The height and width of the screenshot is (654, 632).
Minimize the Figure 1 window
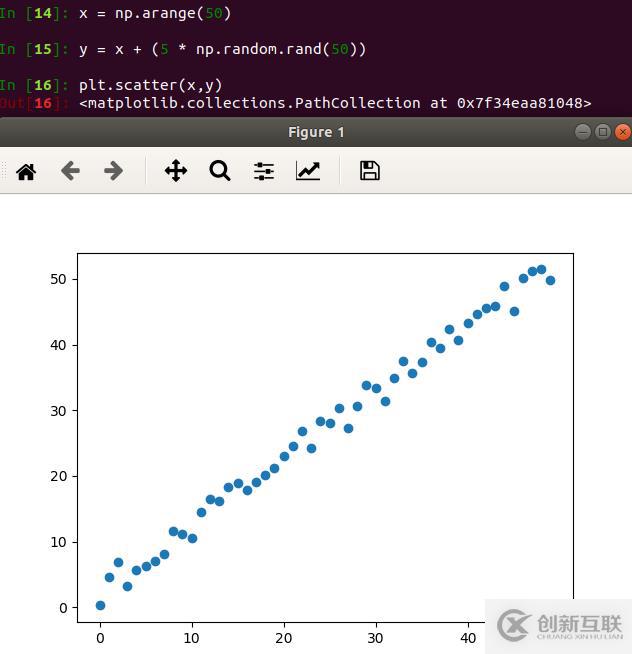coord(583,132)
